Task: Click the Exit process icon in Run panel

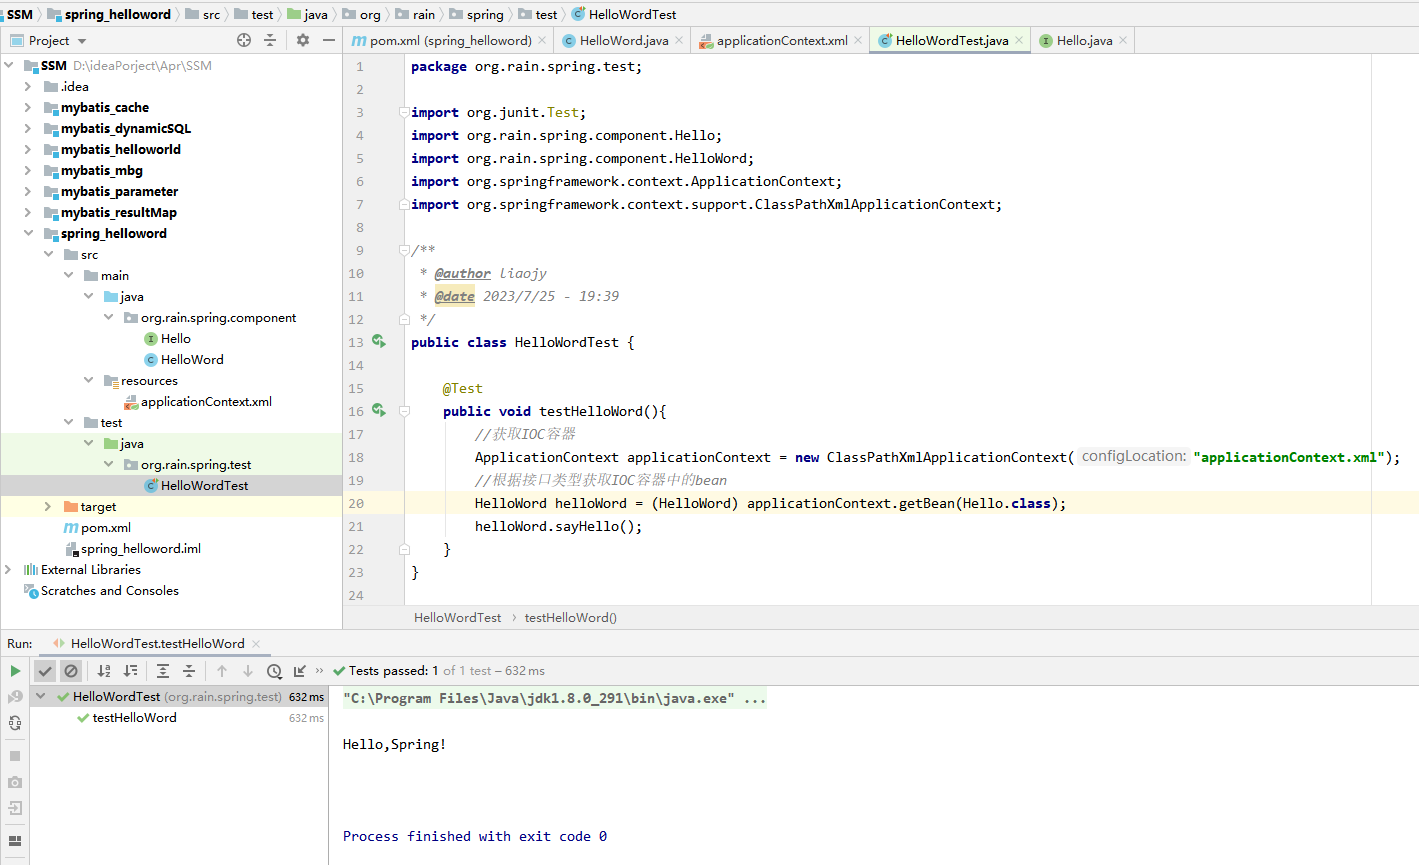Action: [15, 808]
